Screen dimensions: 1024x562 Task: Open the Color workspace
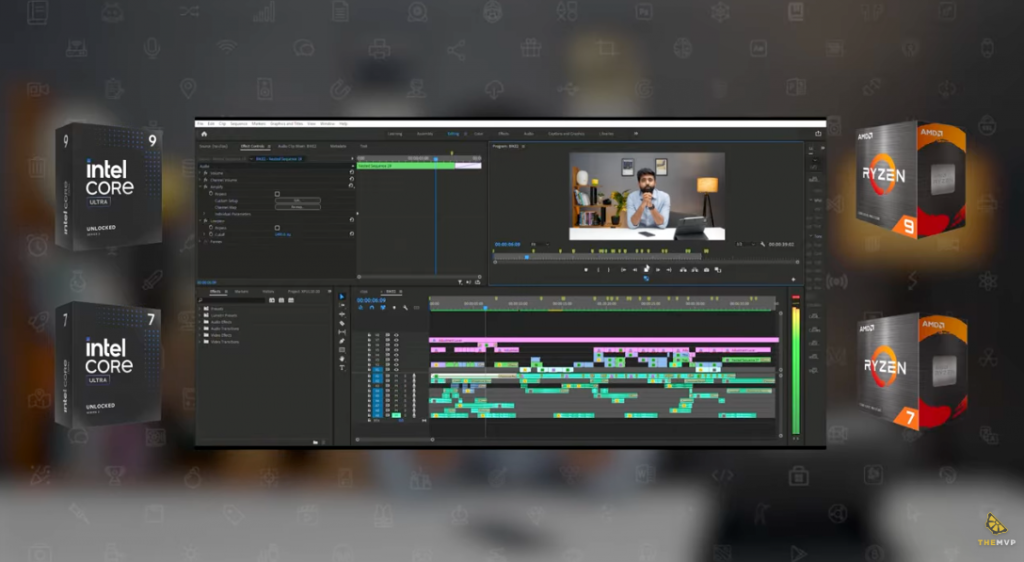pyautogui.click(x=479, y=133)
